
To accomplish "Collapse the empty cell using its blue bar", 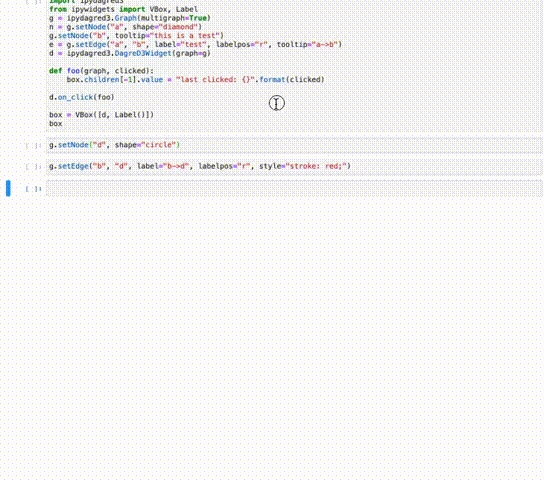I will pos(8,188).
